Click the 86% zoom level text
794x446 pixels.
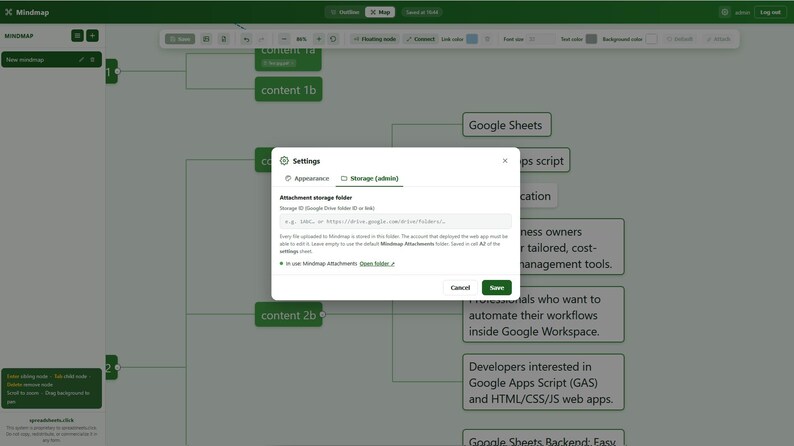(301, 39)
